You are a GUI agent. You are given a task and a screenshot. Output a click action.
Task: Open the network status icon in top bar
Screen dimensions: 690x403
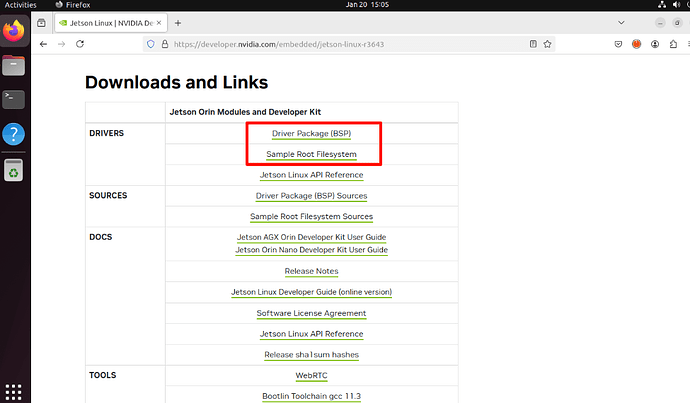[662, 5]
